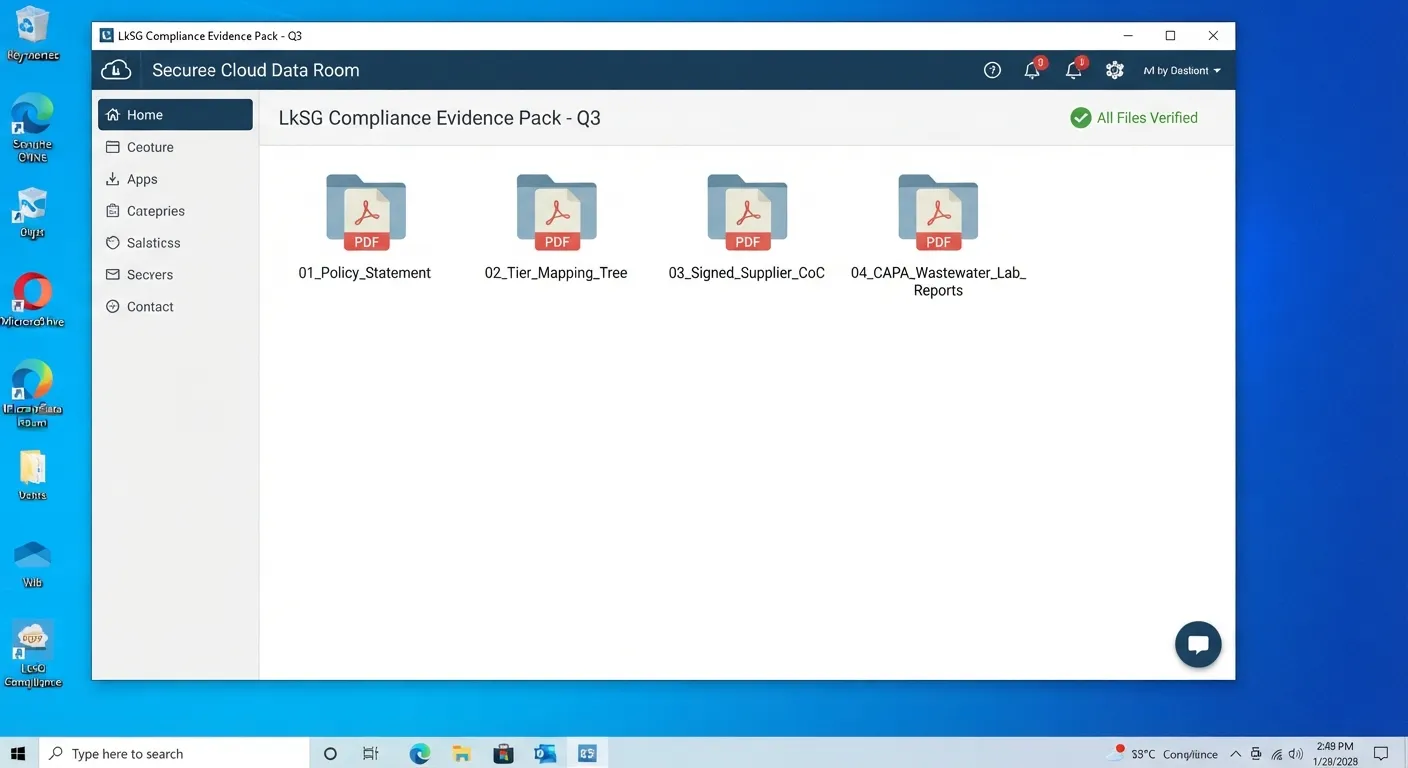This screenshot has height=768, width=1408.
Task: Click the Windows search box
Action: click(173, 753)
